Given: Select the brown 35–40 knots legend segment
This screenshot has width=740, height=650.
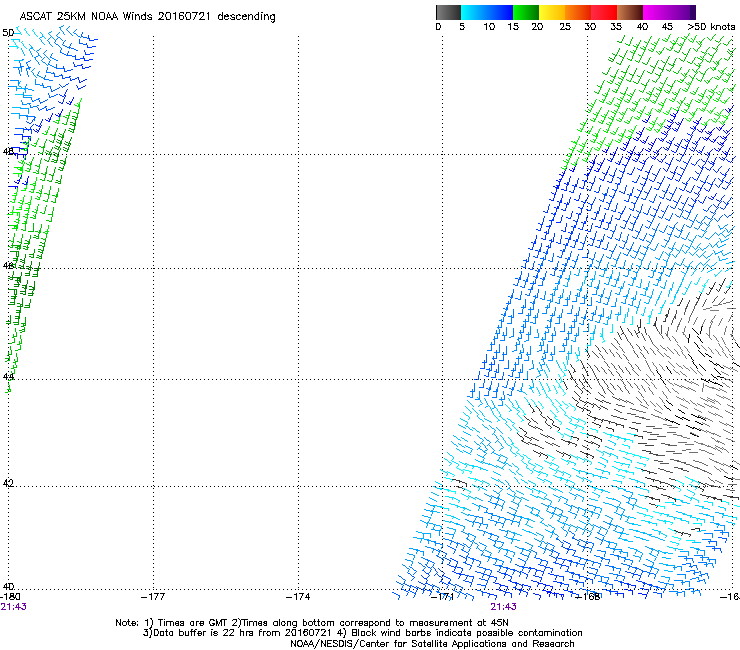Looking at the screenshot, I should [x=630, y=12].
